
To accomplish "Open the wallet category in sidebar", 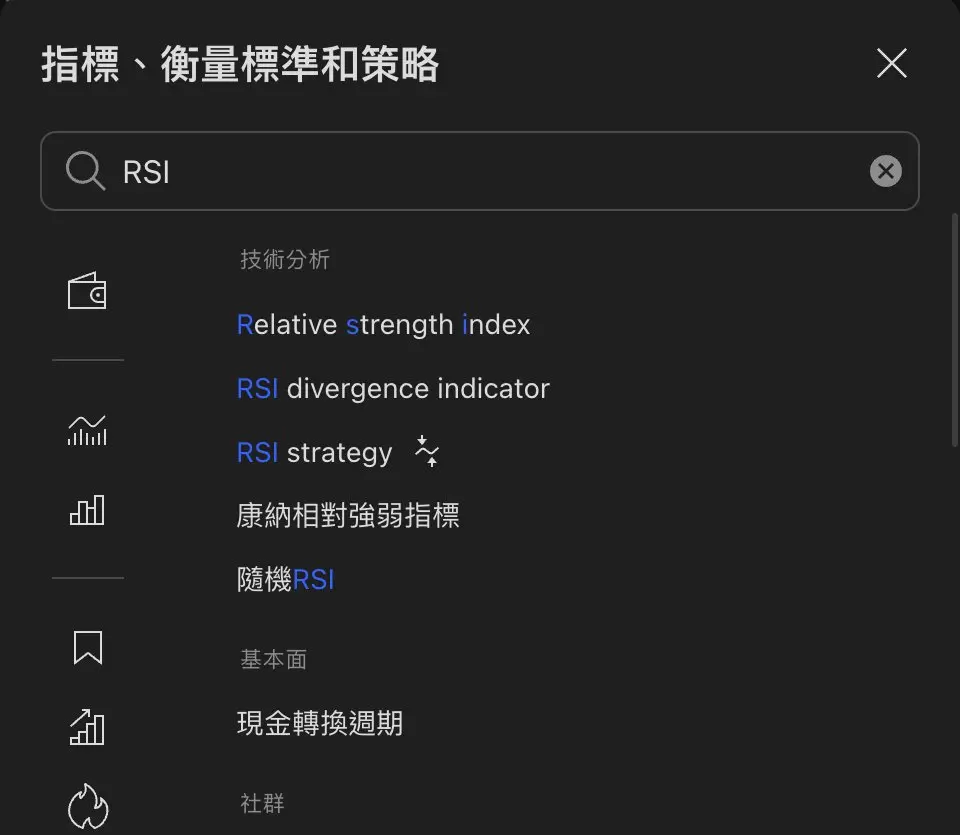I will tap(87, 291).
